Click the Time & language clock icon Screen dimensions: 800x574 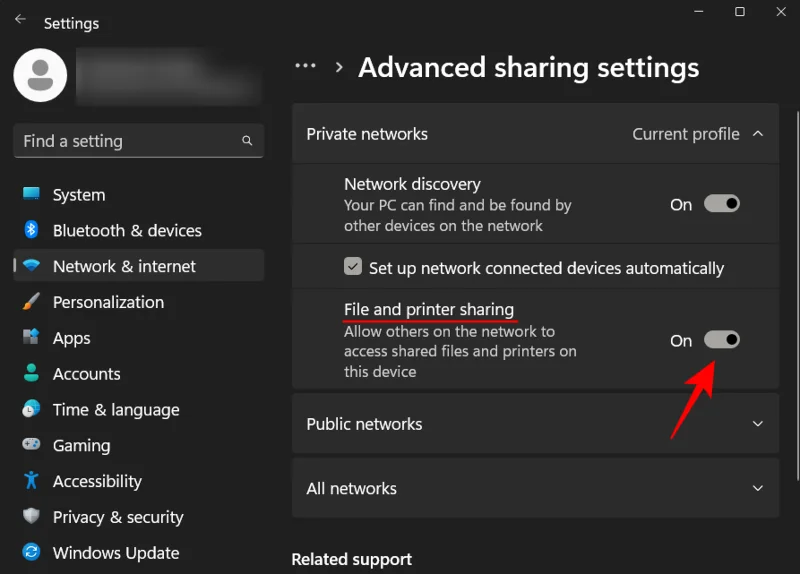pos(31,409)
